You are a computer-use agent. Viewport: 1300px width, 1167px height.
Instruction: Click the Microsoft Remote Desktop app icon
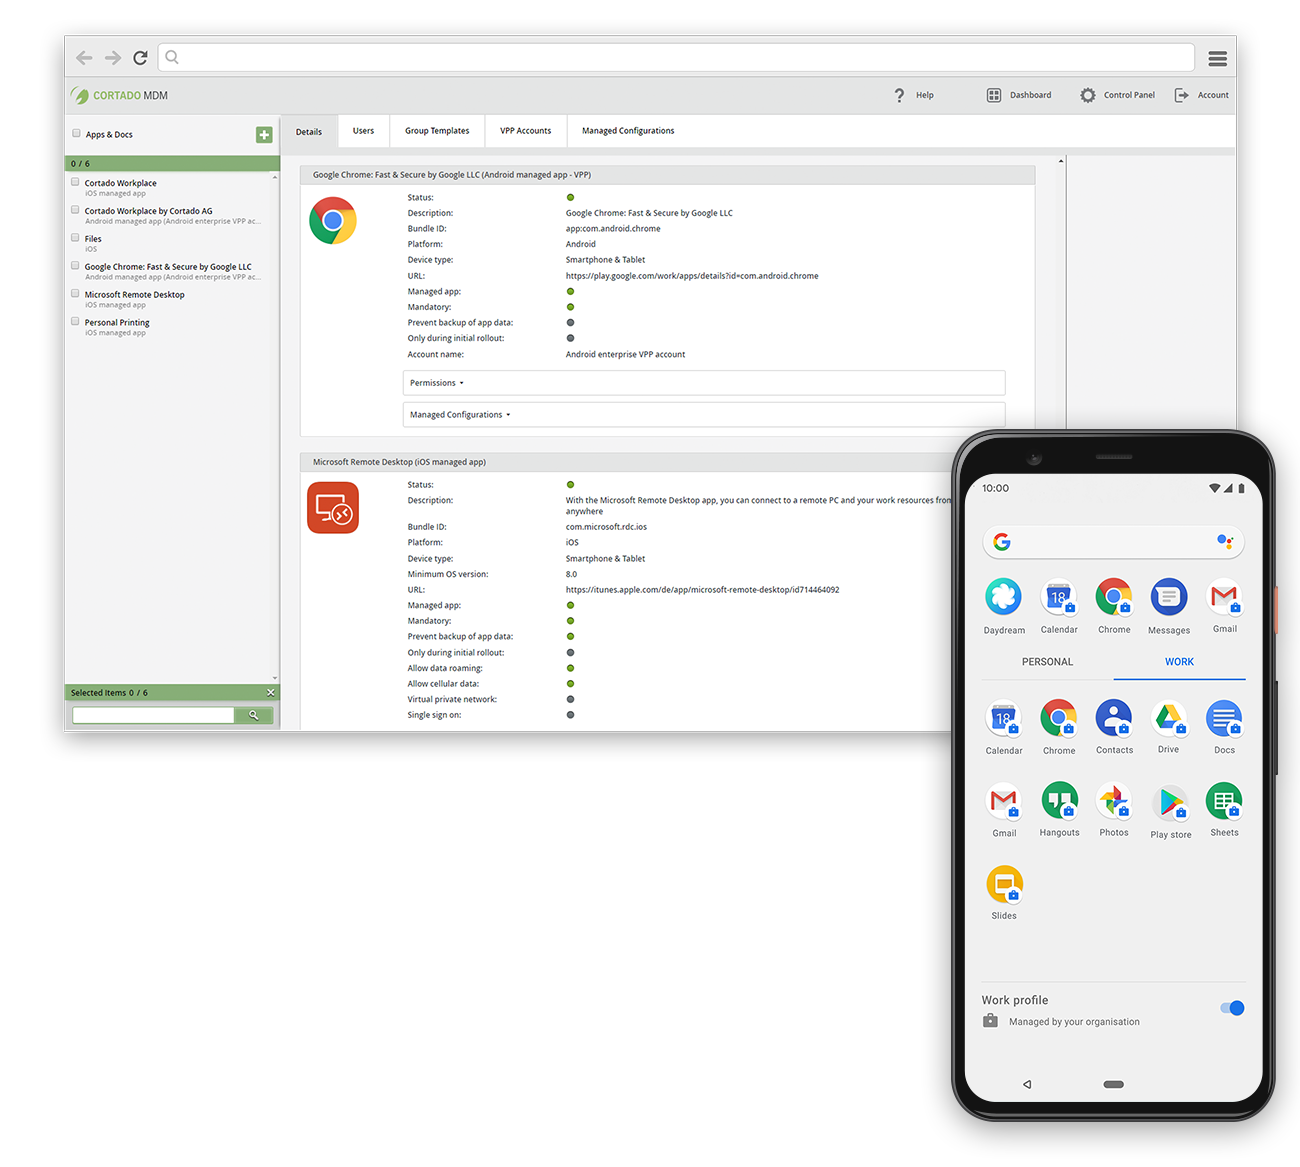pos(333,508)
